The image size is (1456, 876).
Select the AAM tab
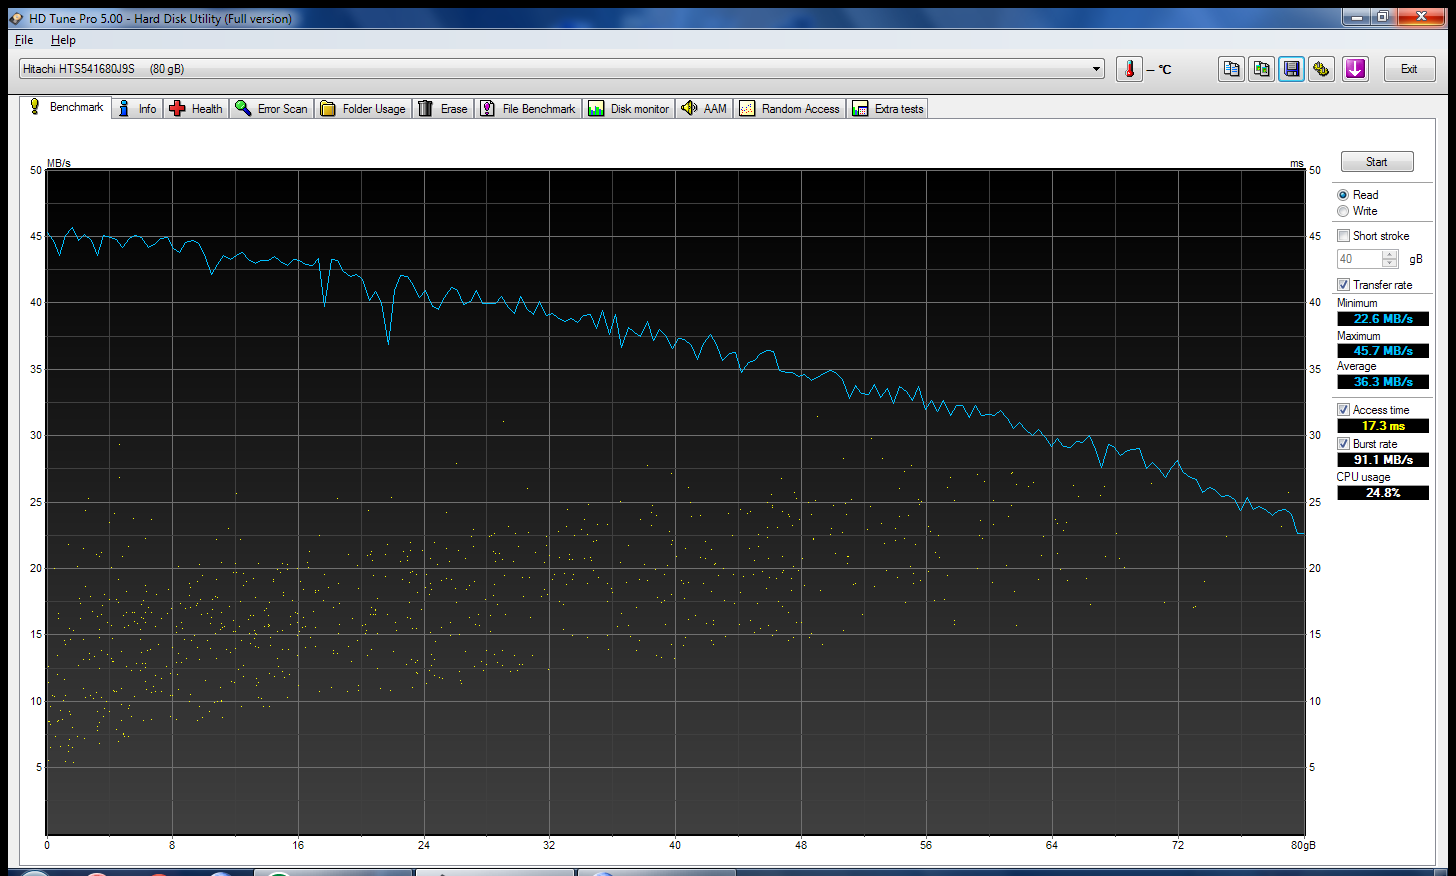(x=704, y=109)
